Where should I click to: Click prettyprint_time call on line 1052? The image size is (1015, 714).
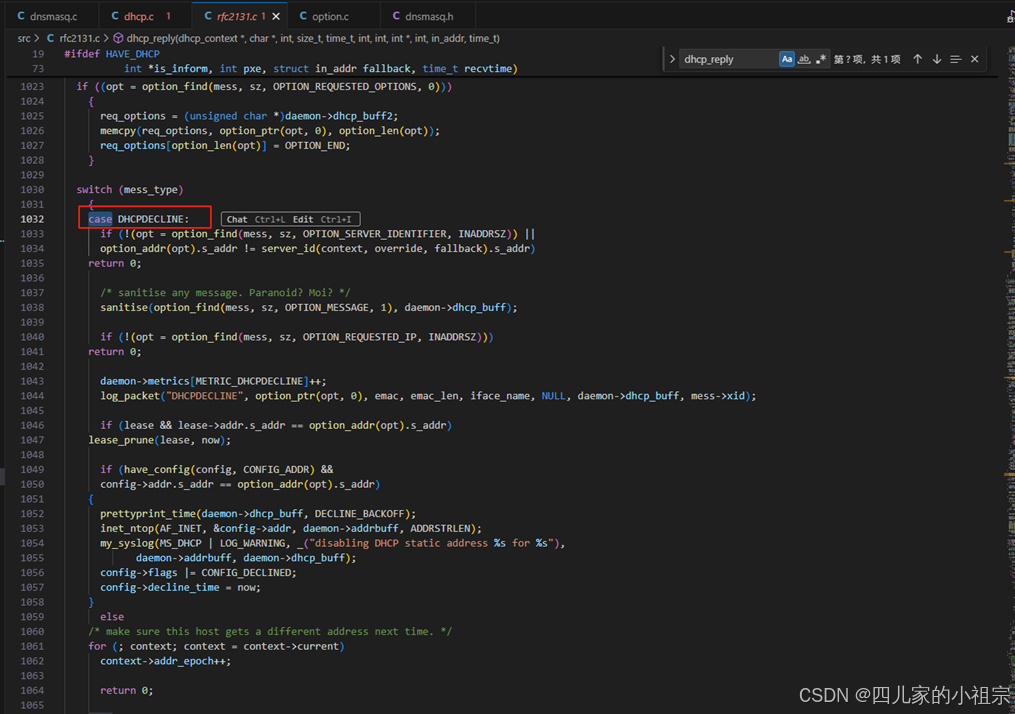(x=148, y=513)
